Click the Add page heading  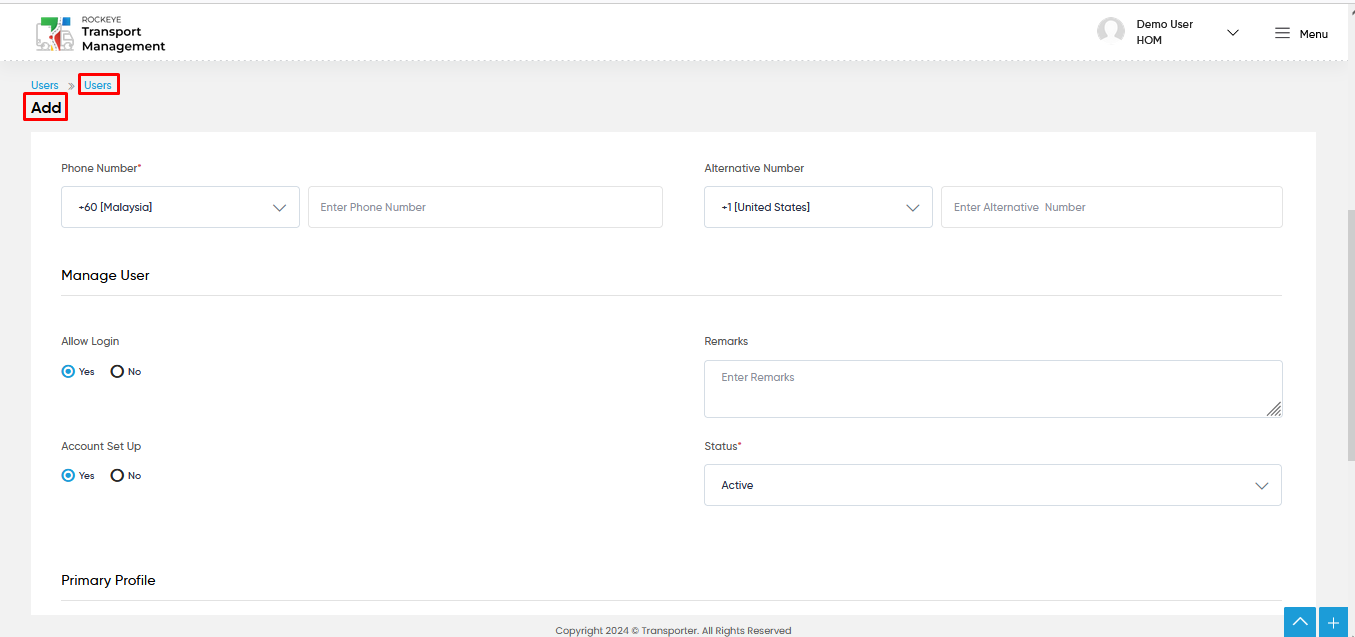(x=46, y=108)
